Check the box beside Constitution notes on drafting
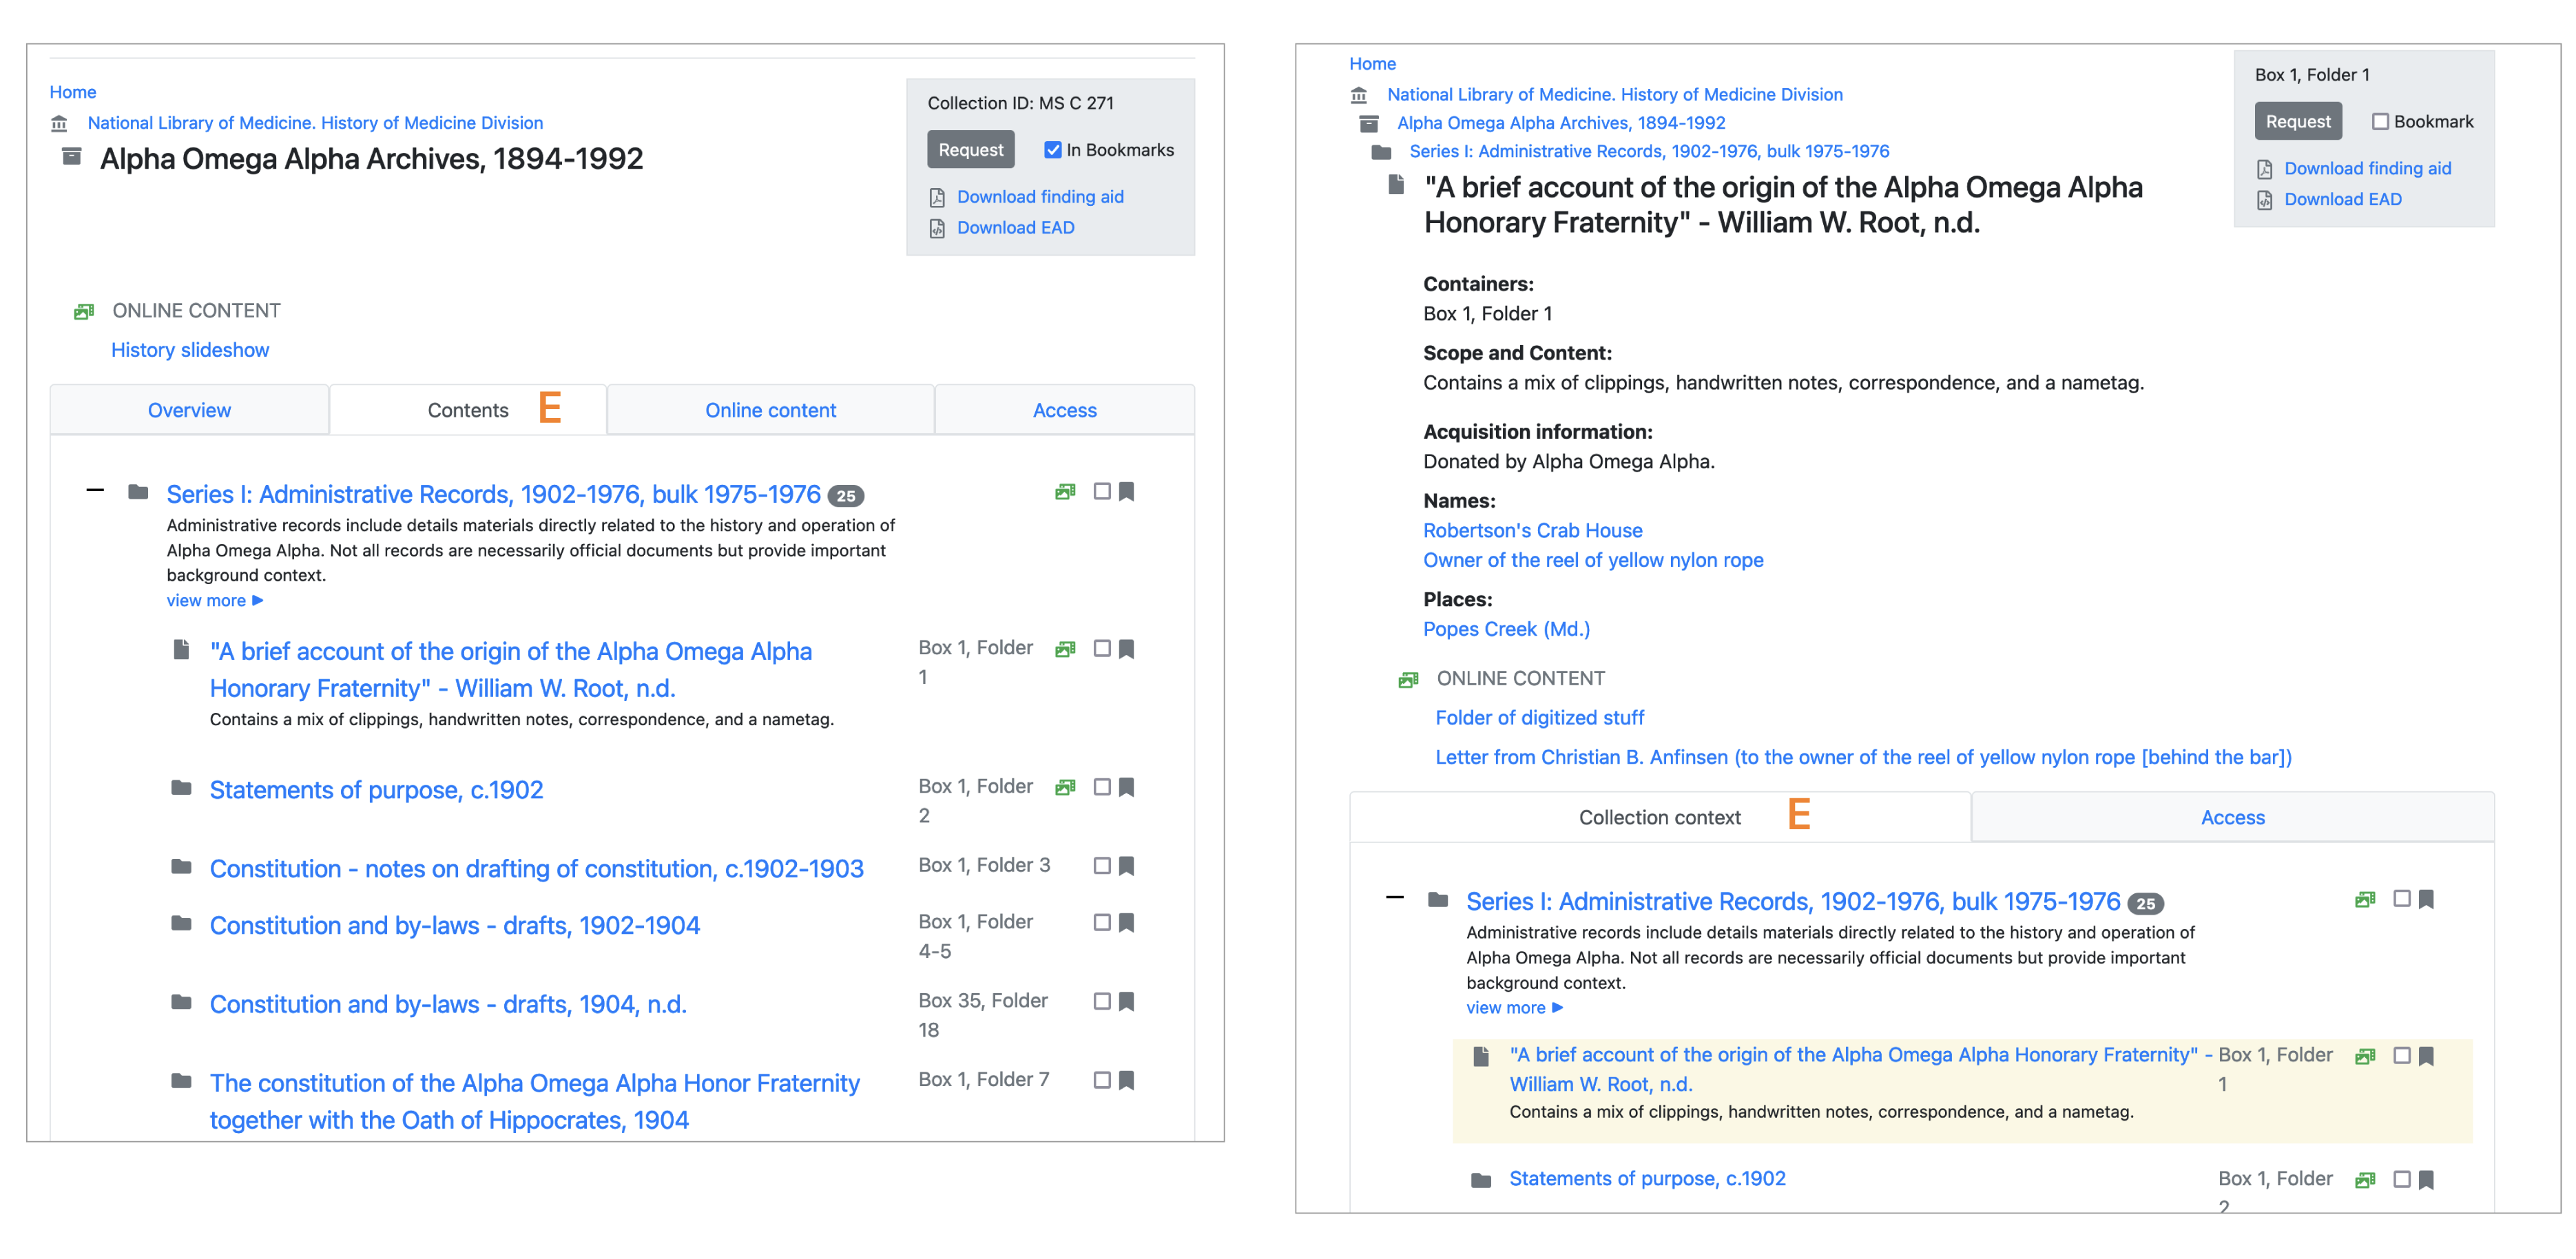Image resolution: width=2576 pixels, height=1259 pixels. pyautogui.click(x=1103, y=865)
